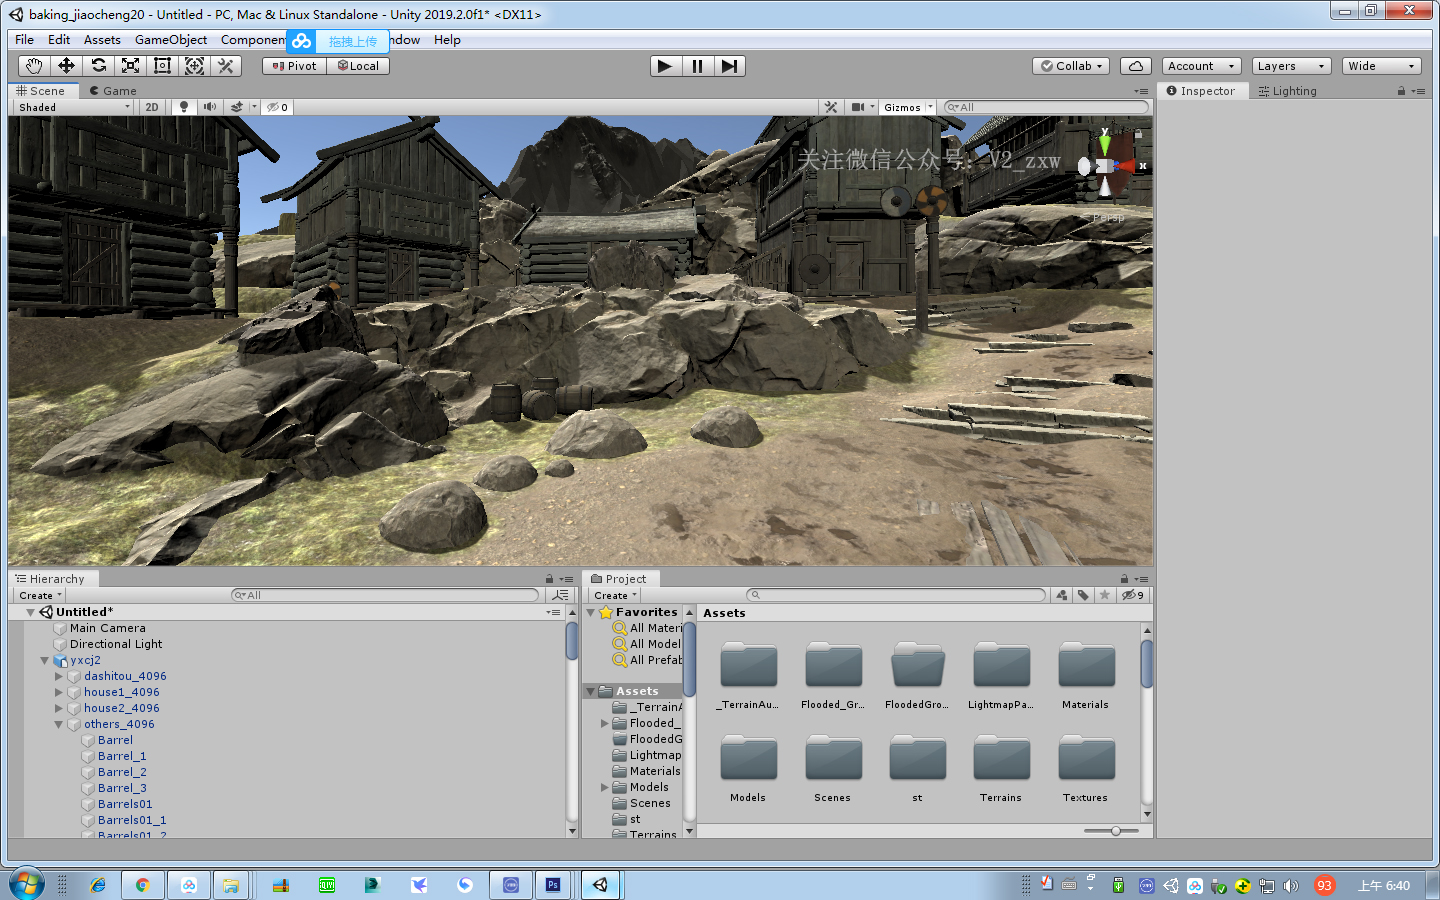Toggle the Hierarchy panel lock
The width and height of the screenshot is (1440, 900).
[549, 579]
